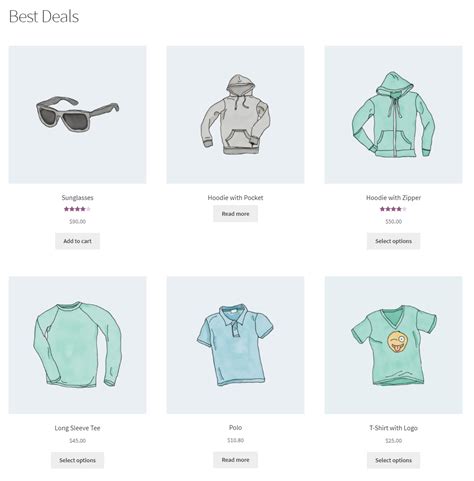
Task: Open the T-Shirt with Logo title link
Action: [x=393, y=428]
